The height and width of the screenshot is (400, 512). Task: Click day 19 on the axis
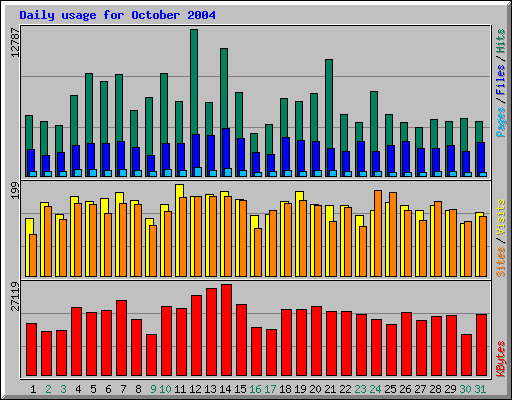[300, 389]
